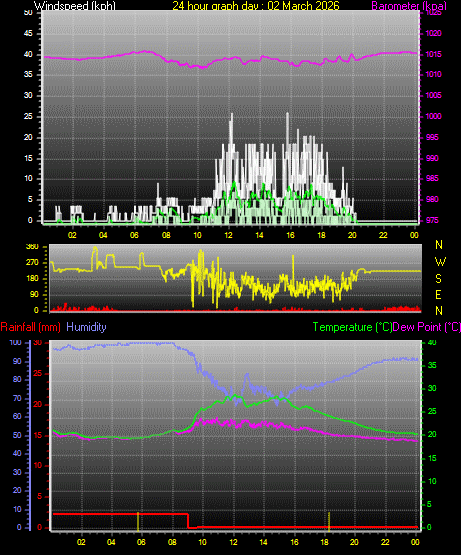This screenshot has width=461, height=555.
Task: Click '35' on the green temperature axis
Action: (432, 365)
